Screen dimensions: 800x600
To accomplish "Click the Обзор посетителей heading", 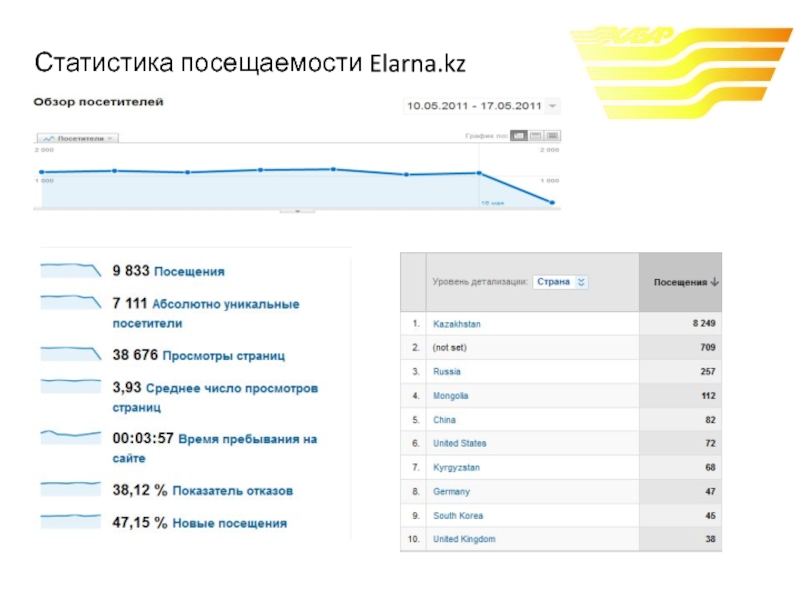I will 98,102.
